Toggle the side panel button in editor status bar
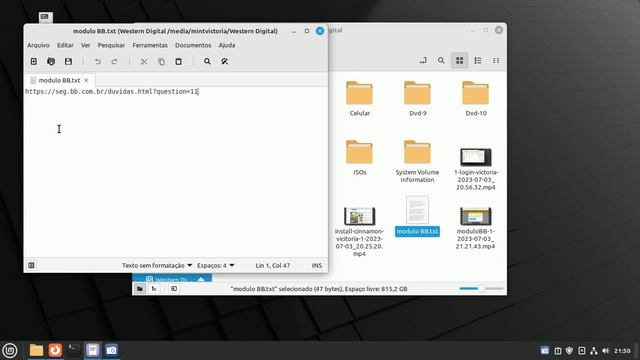Viewport: 640px width, 360px height. pyautogui.click(x=31, y=265)
